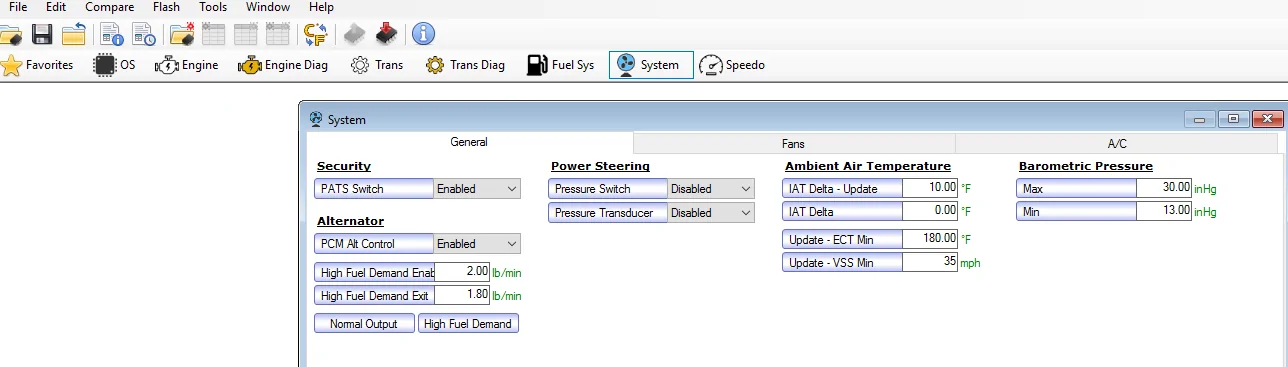Click the Ambient Air Temperature heading
The height and width of the screenshot is (367, 1288).
[x=868, y=166]
